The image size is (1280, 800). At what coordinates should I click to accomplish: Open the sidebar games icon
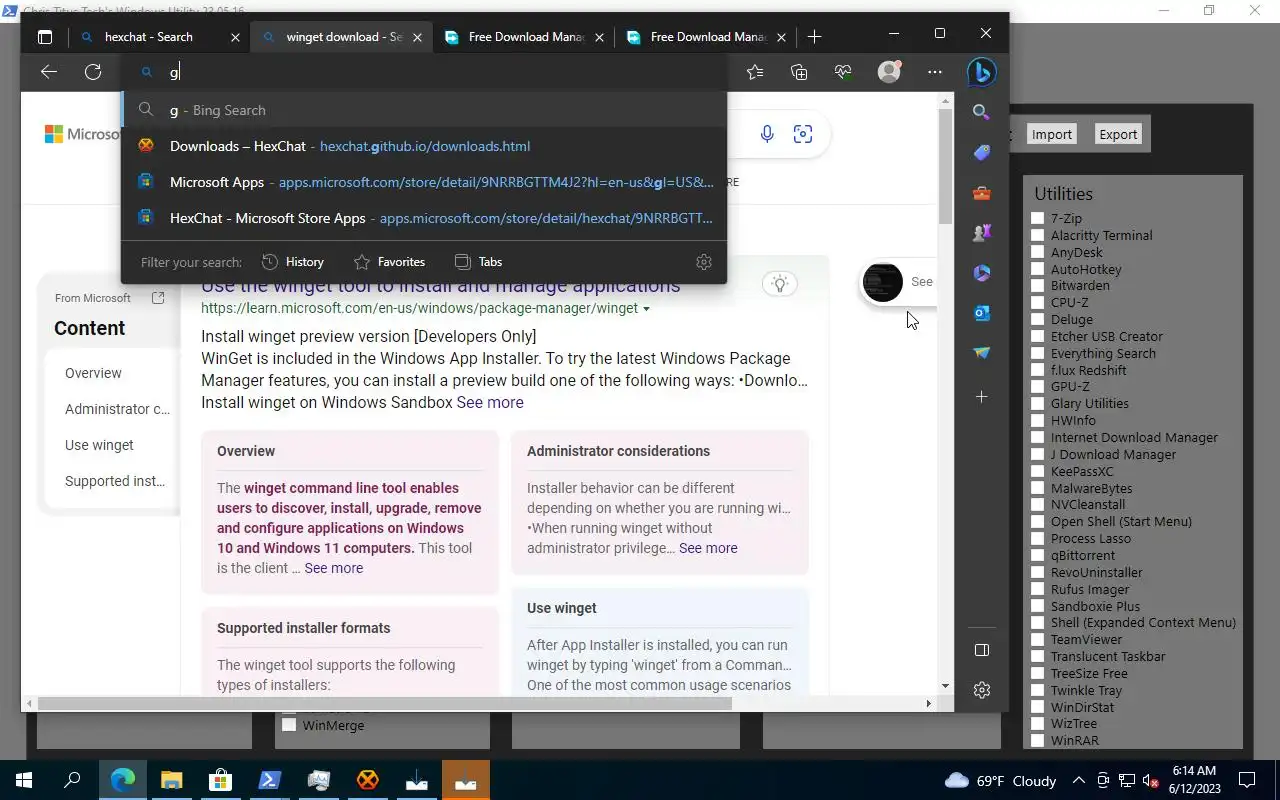(x=981, y=232)
